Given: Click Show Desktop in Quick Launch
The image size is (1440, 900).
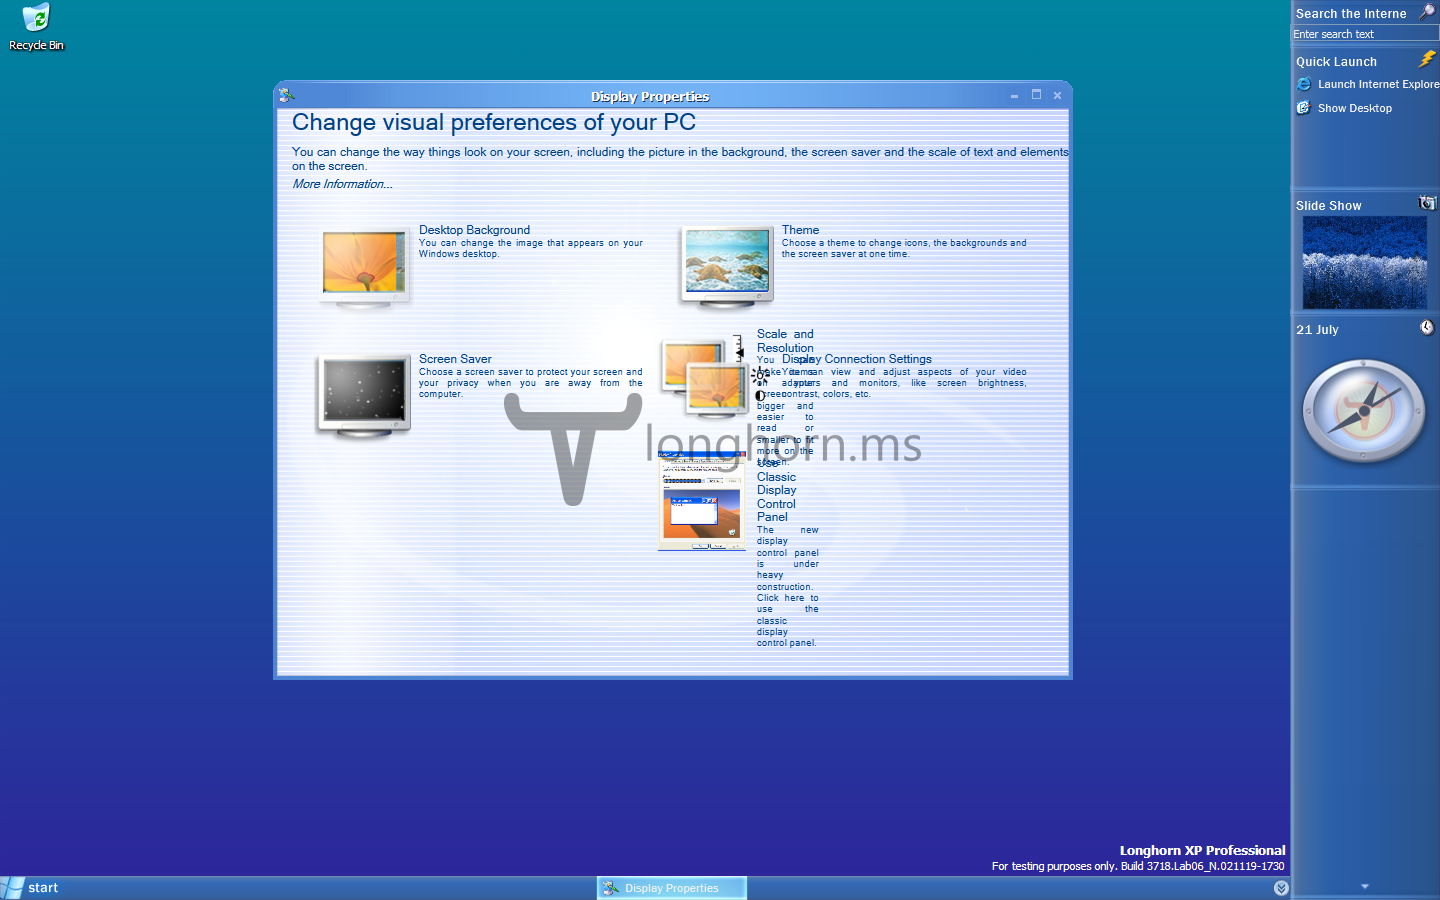Looking at the screenshot, I should click(1344, 108).
